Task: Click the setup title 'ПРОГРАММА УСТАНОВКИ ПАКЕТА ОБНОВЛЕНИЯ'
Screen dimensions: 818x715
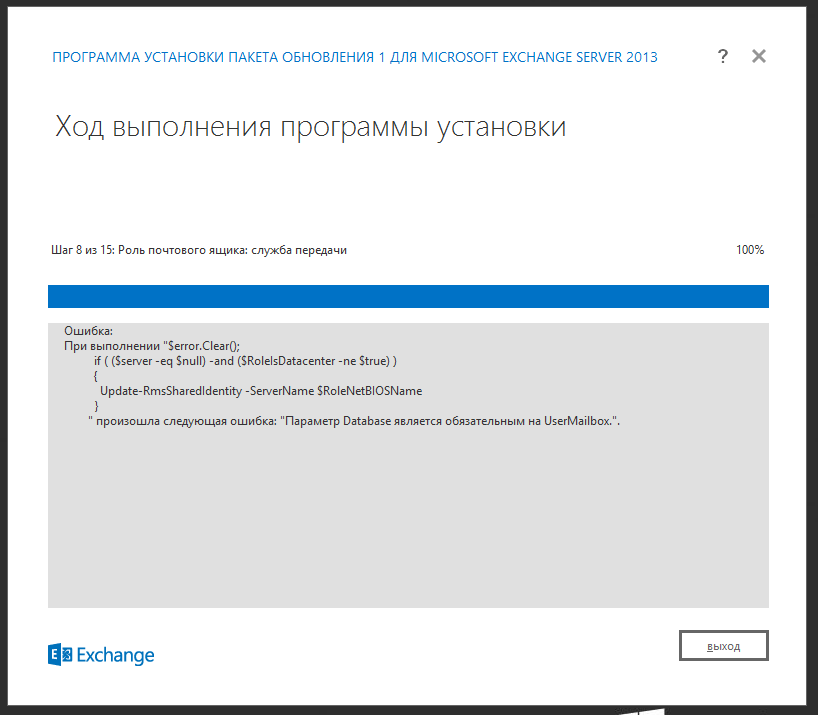Action: coord(355,57)
